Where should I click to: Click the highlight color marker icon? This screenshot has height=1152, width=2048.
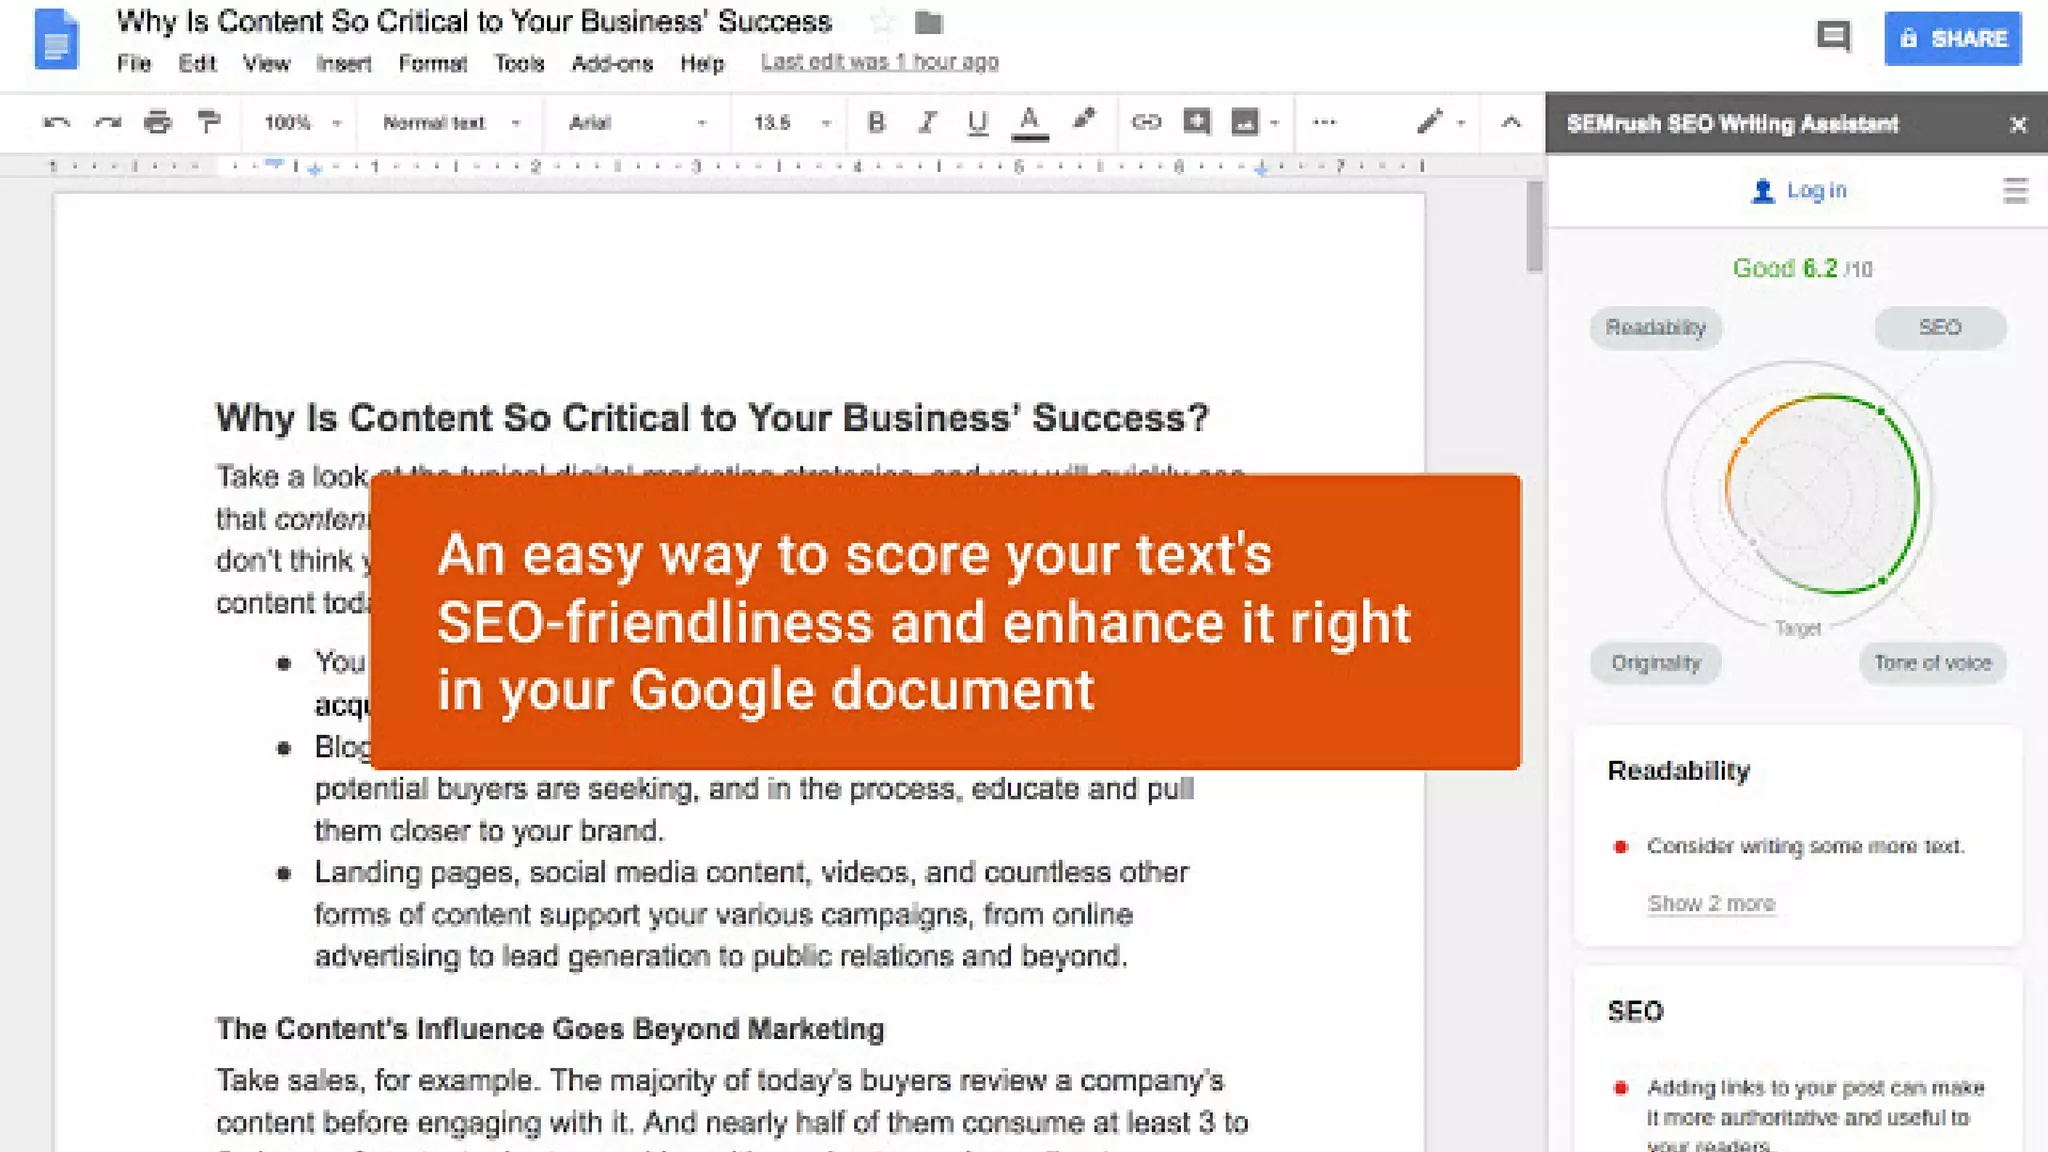(x=1083, y=121)
